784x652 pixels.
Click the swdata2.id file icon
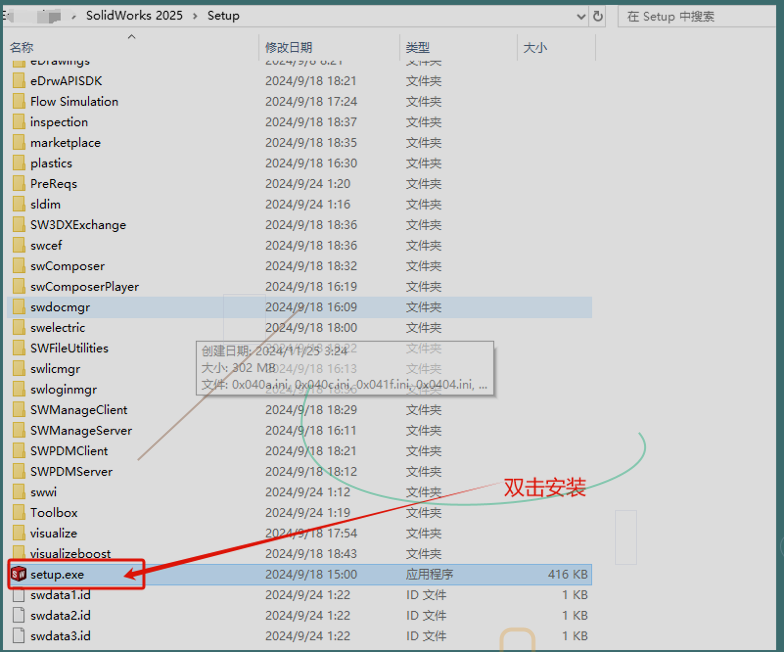click(x=19, y=615)
